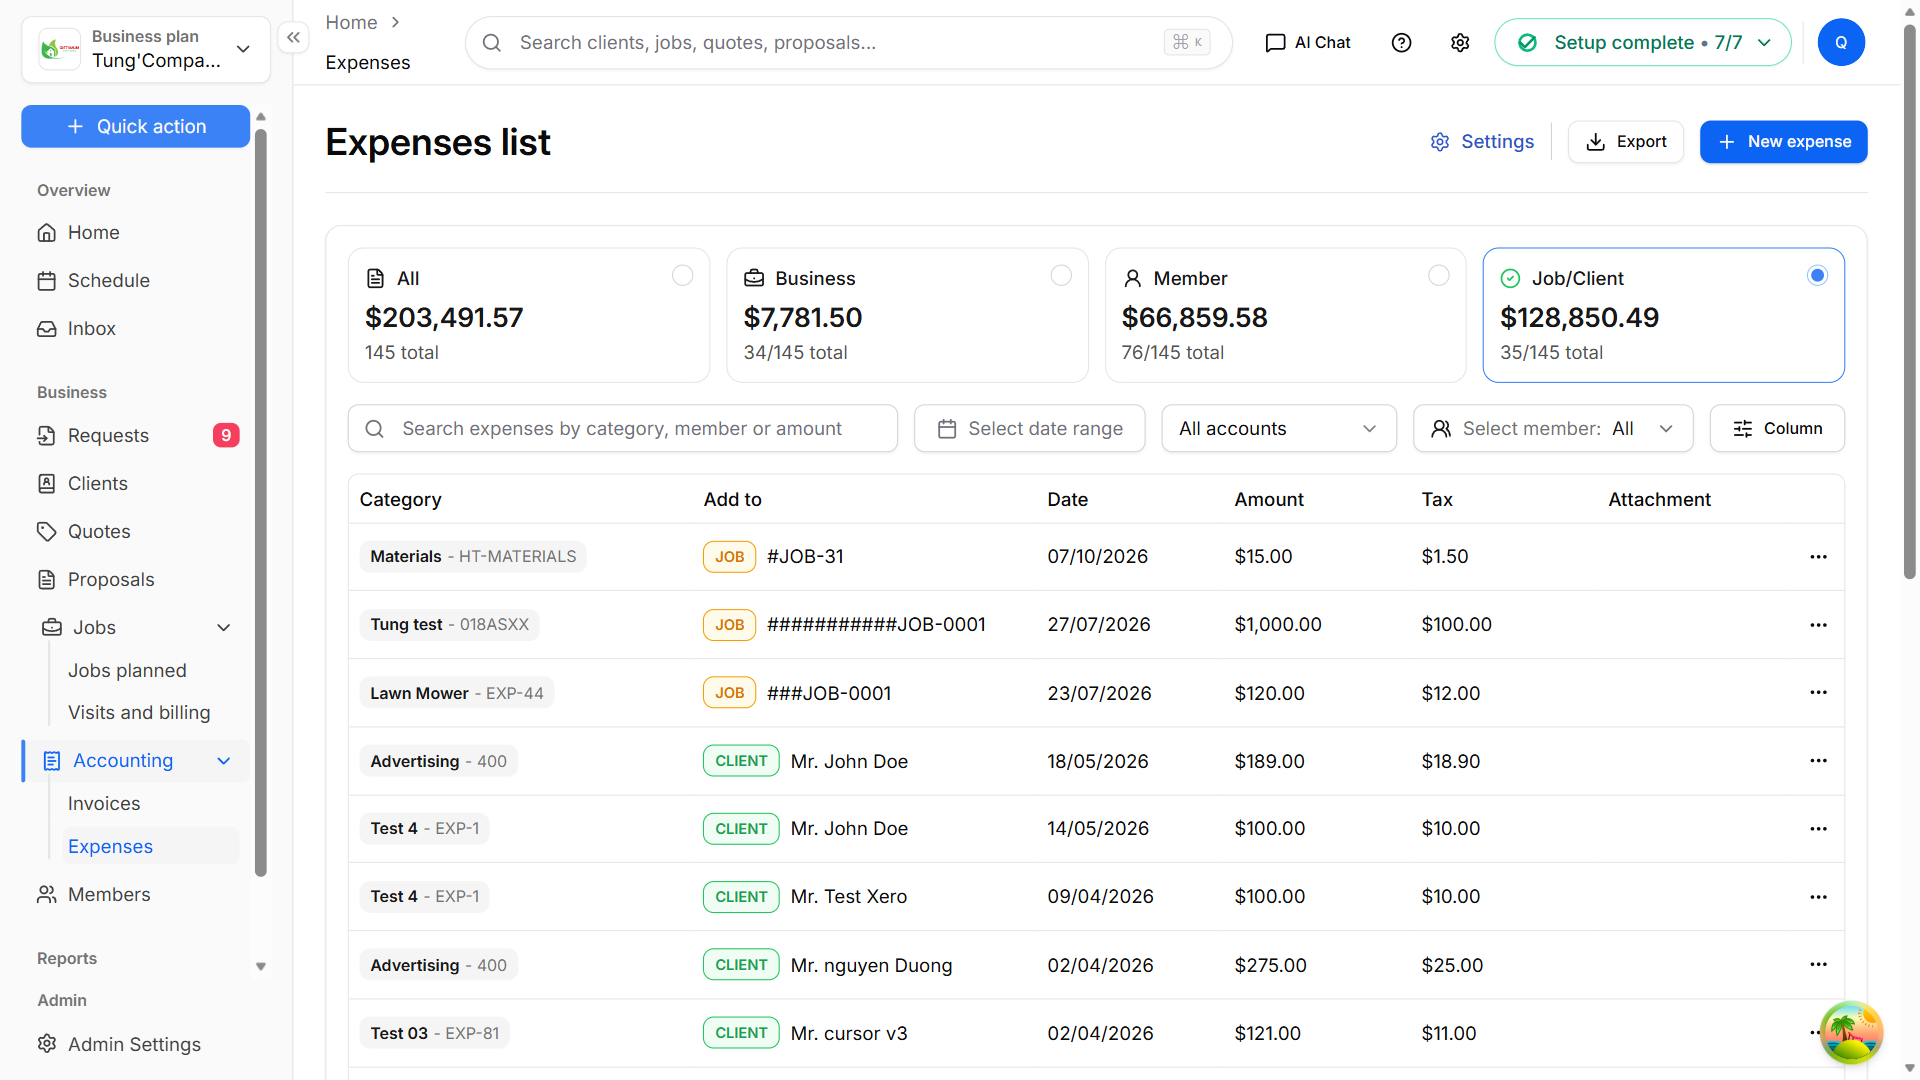The image size is (1920, 1080).
Task: Focus the search expenses by category field
Action: click(x=622, y=429)
